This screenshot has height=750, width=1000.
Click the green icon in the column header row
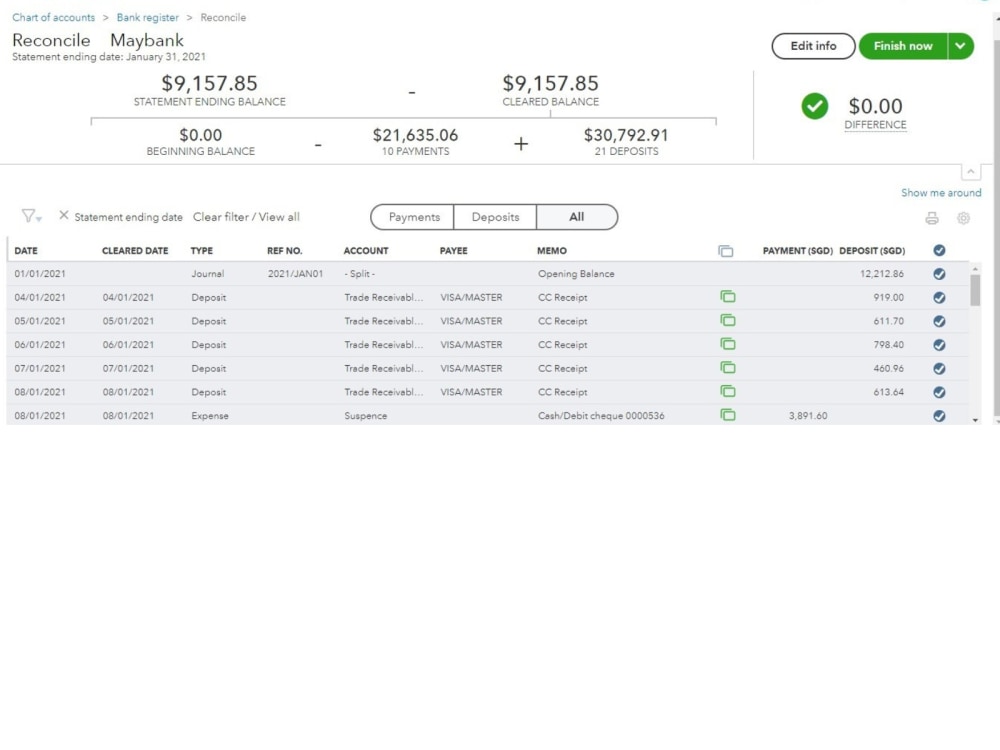point(727,250)
